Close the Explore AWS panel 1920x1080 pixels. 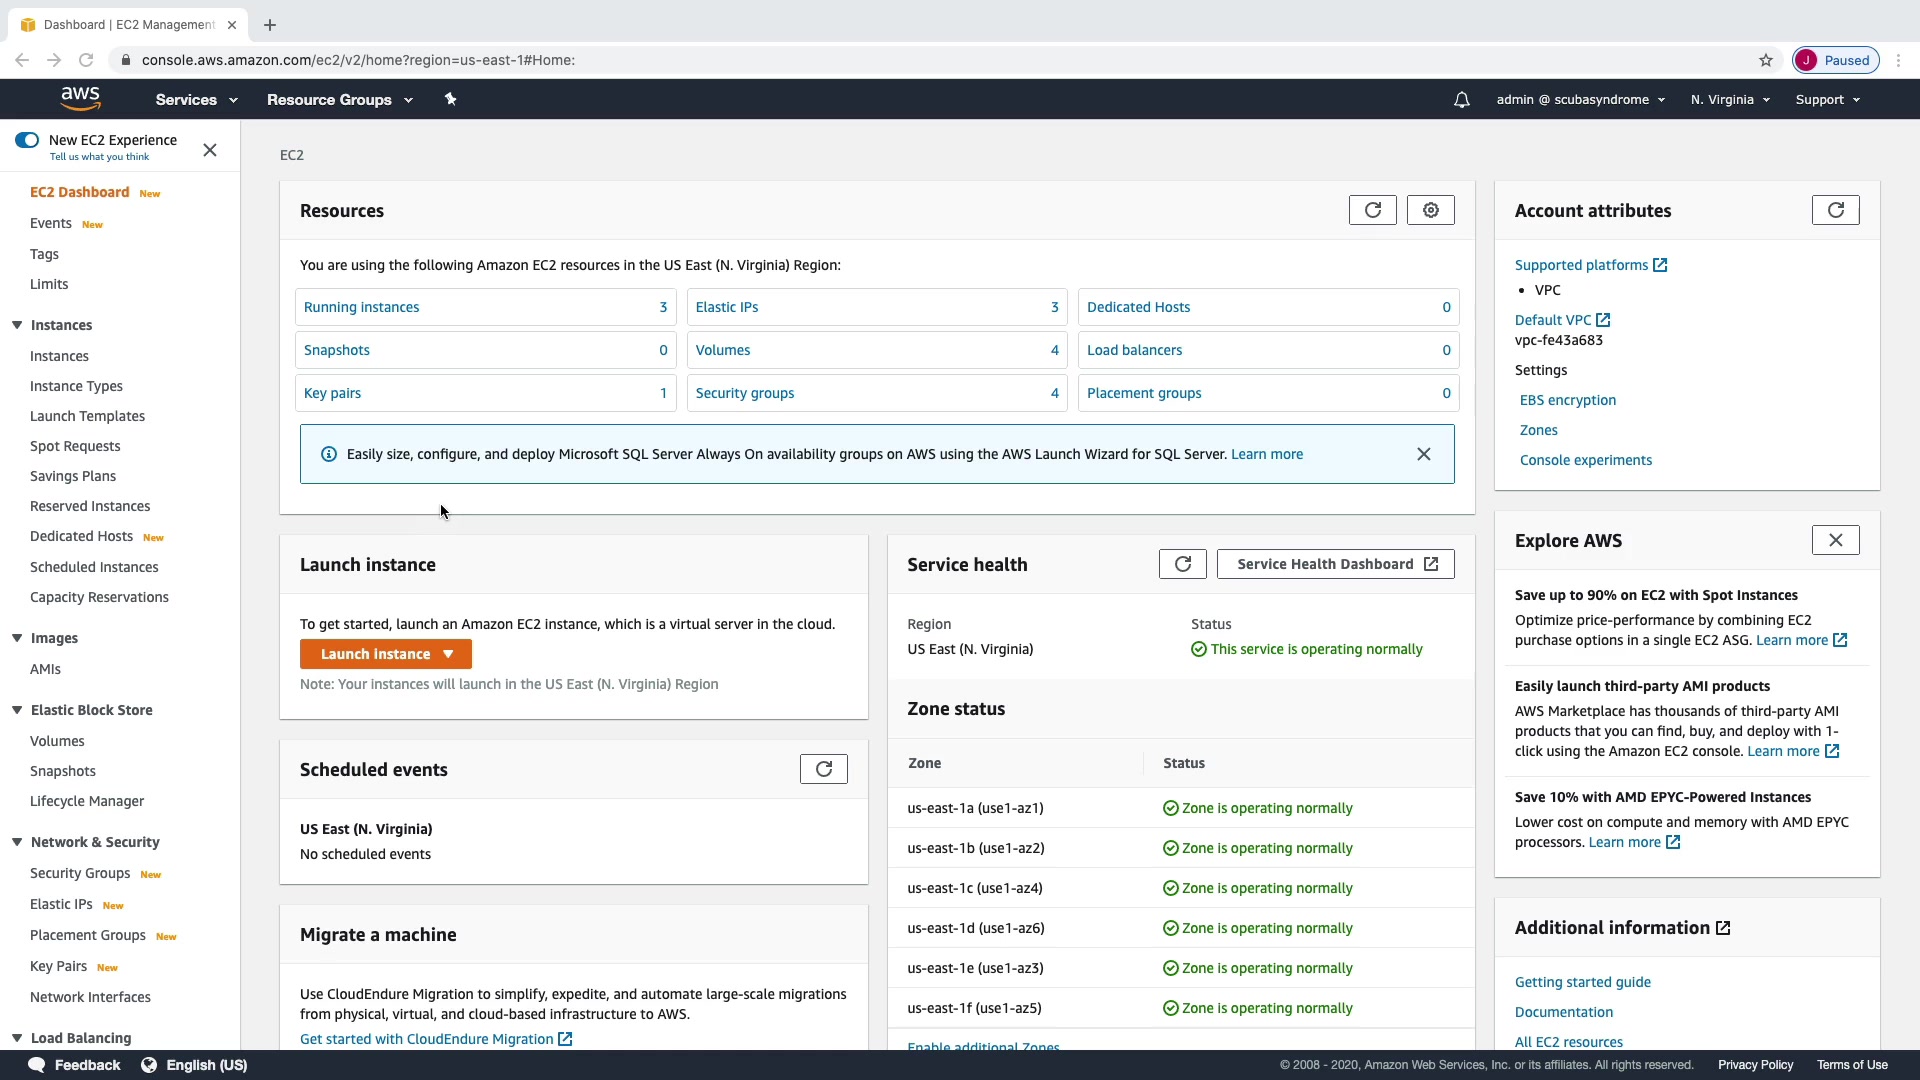tap(1835, 540)
